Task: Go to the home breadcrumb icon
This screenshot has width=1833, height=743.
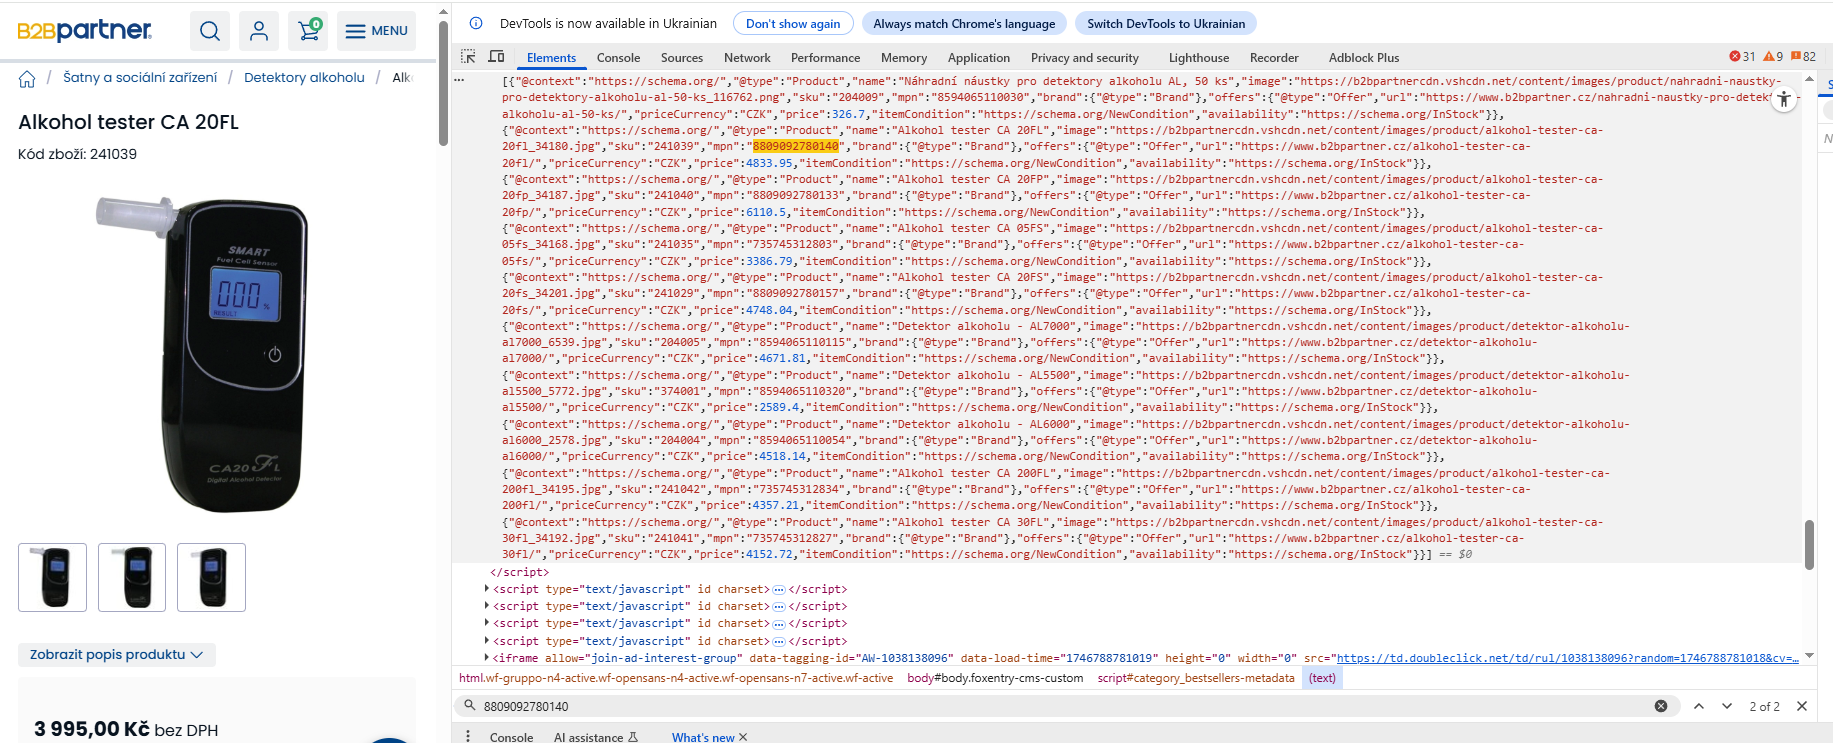Action: coord(27,79)
